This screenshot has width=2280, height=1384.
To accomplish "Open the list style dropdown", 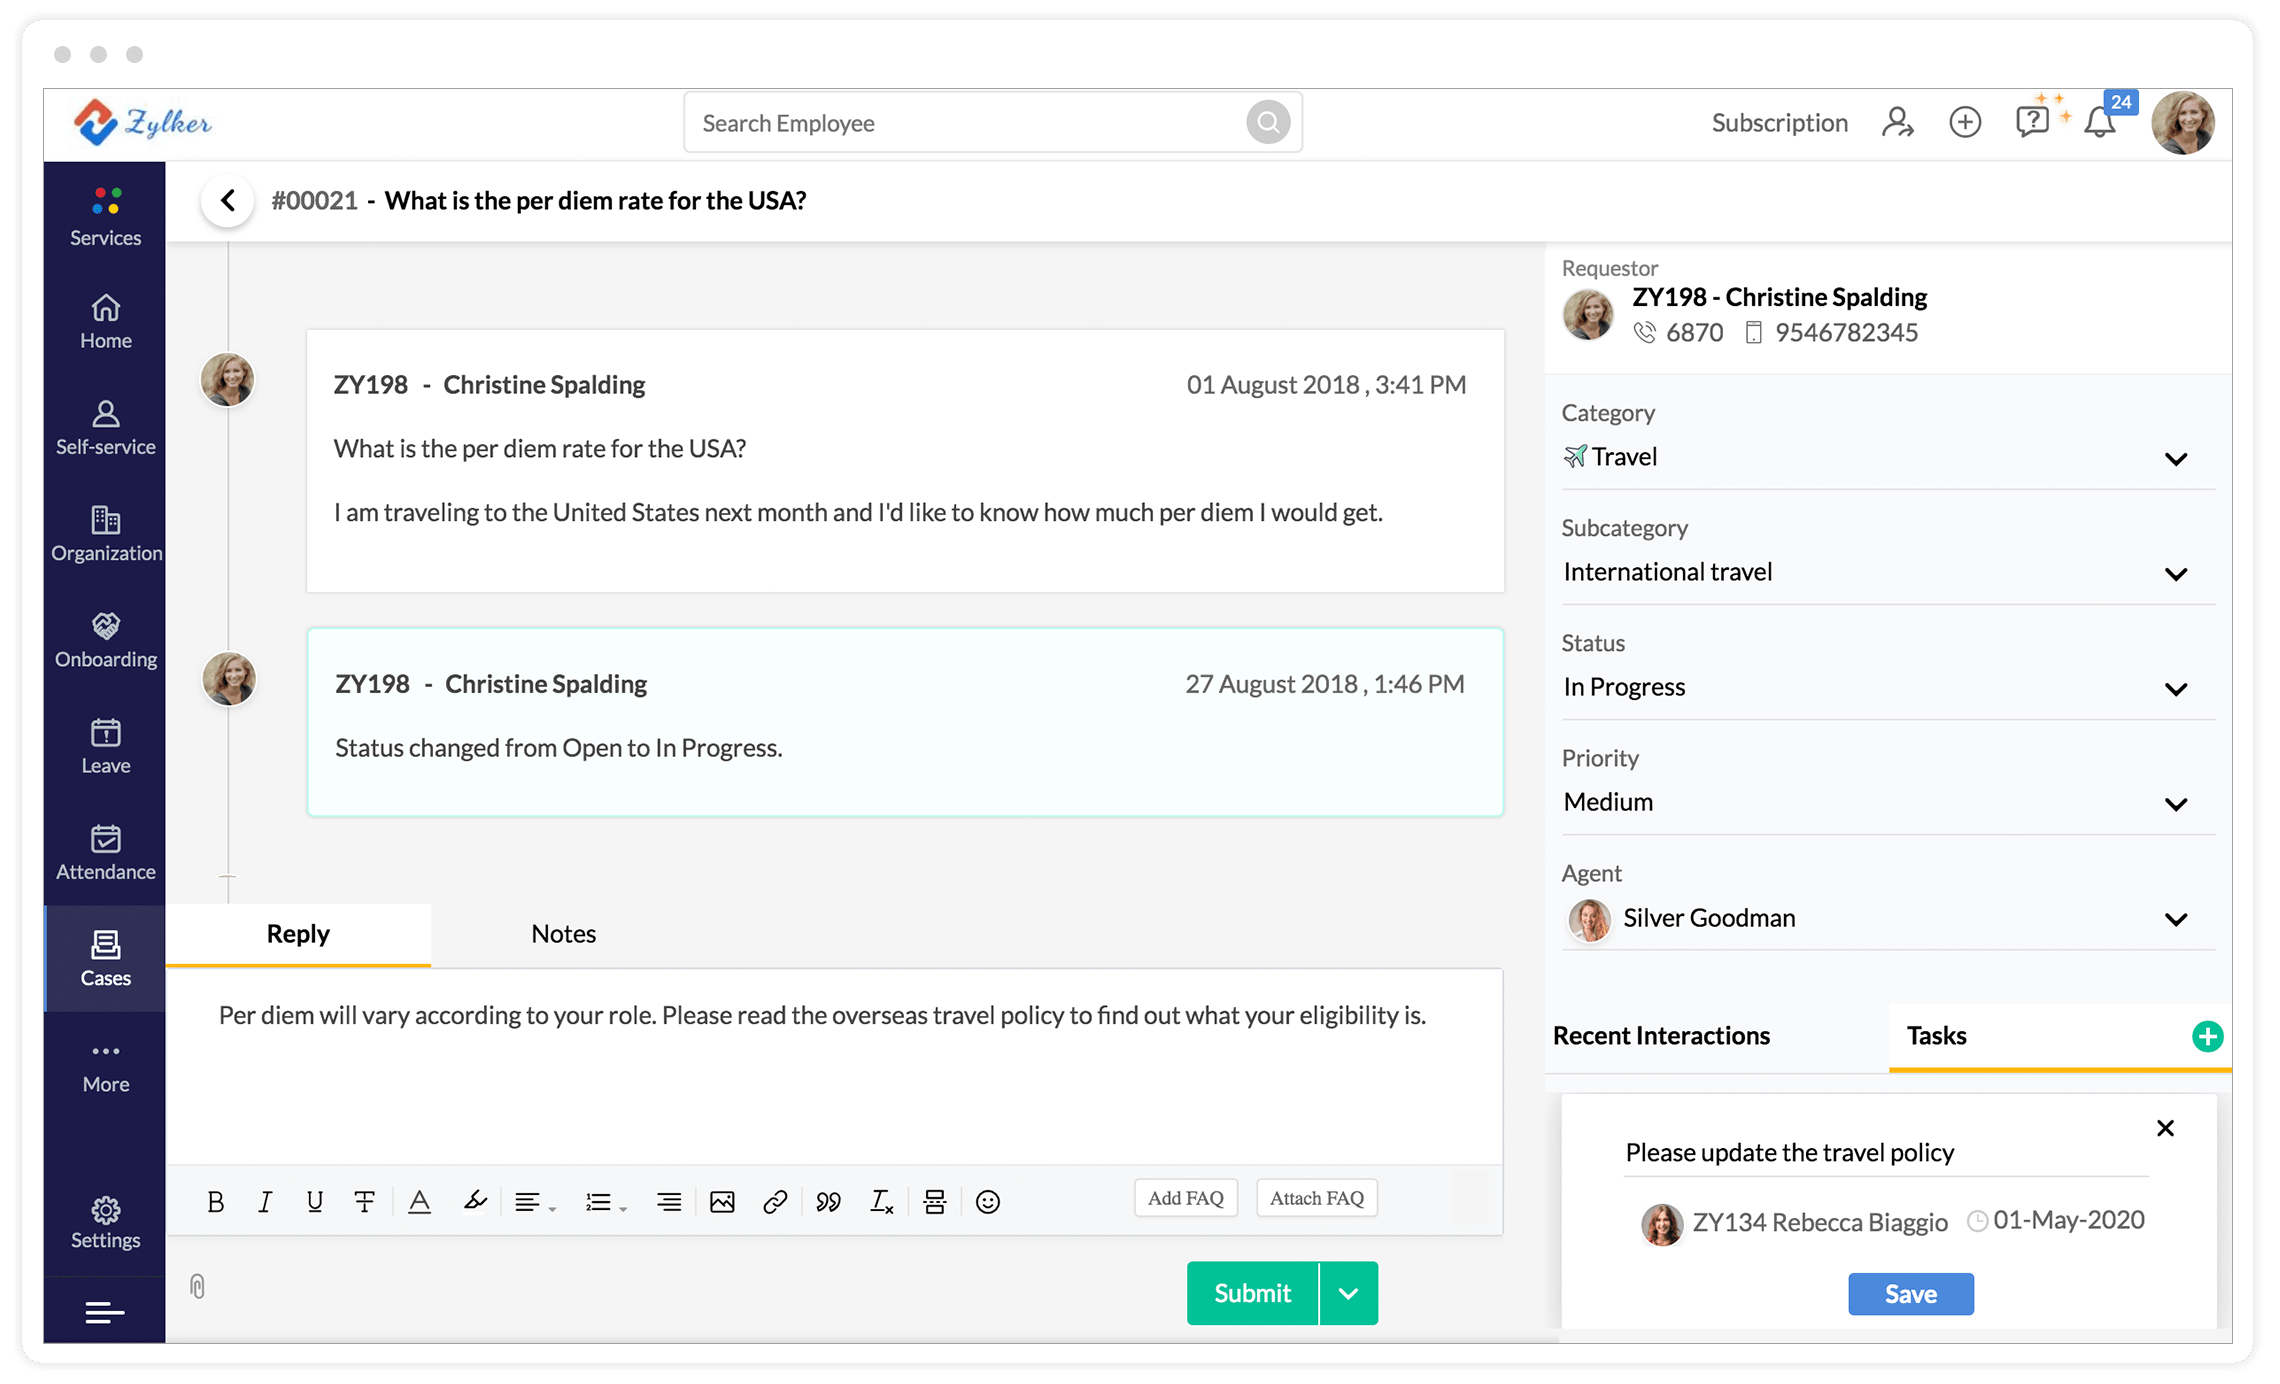I will click(x=605, y=1201).
